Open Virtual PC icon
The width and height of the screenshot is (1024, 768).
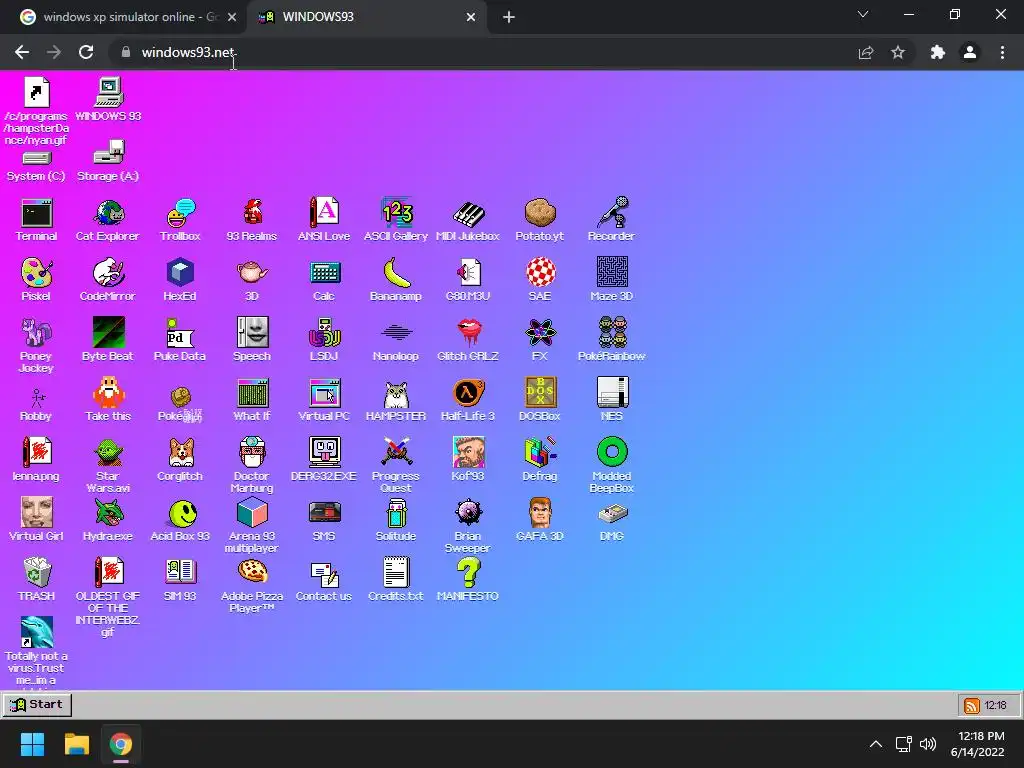pos(324,400)
